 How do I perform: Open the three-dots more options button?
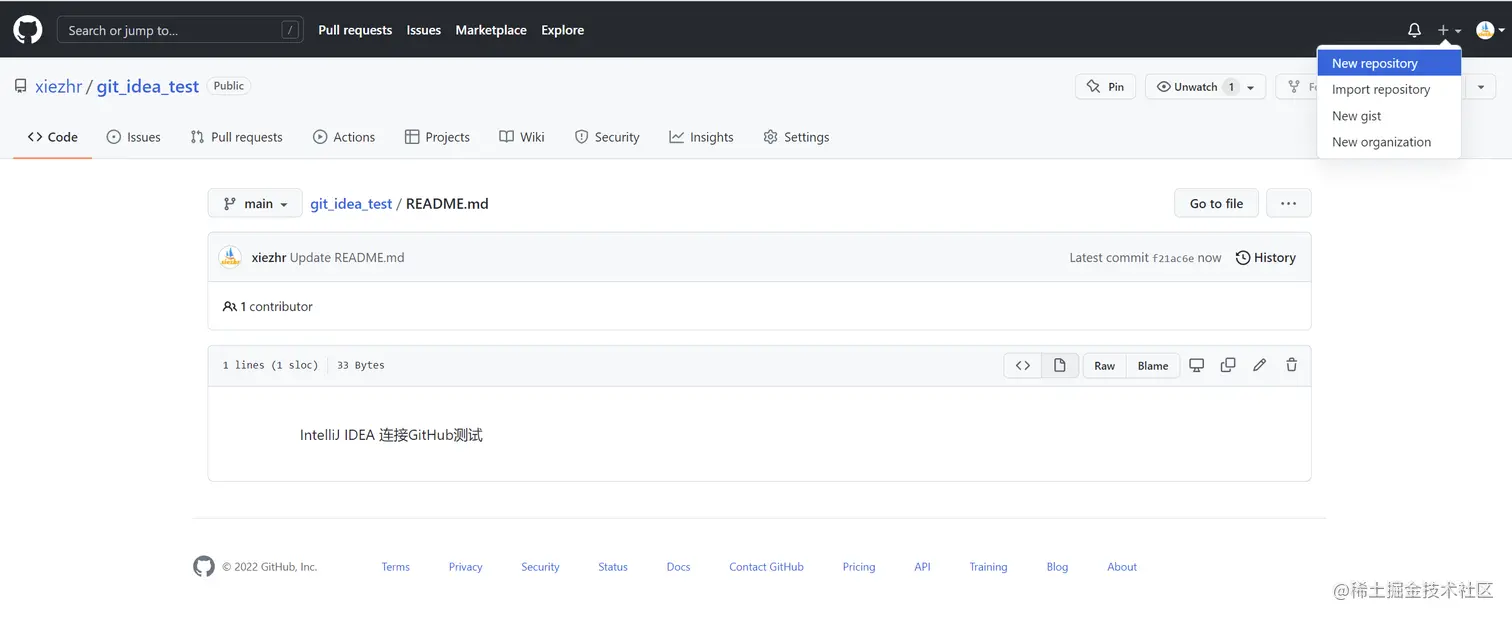click(x=1288, y=203)
